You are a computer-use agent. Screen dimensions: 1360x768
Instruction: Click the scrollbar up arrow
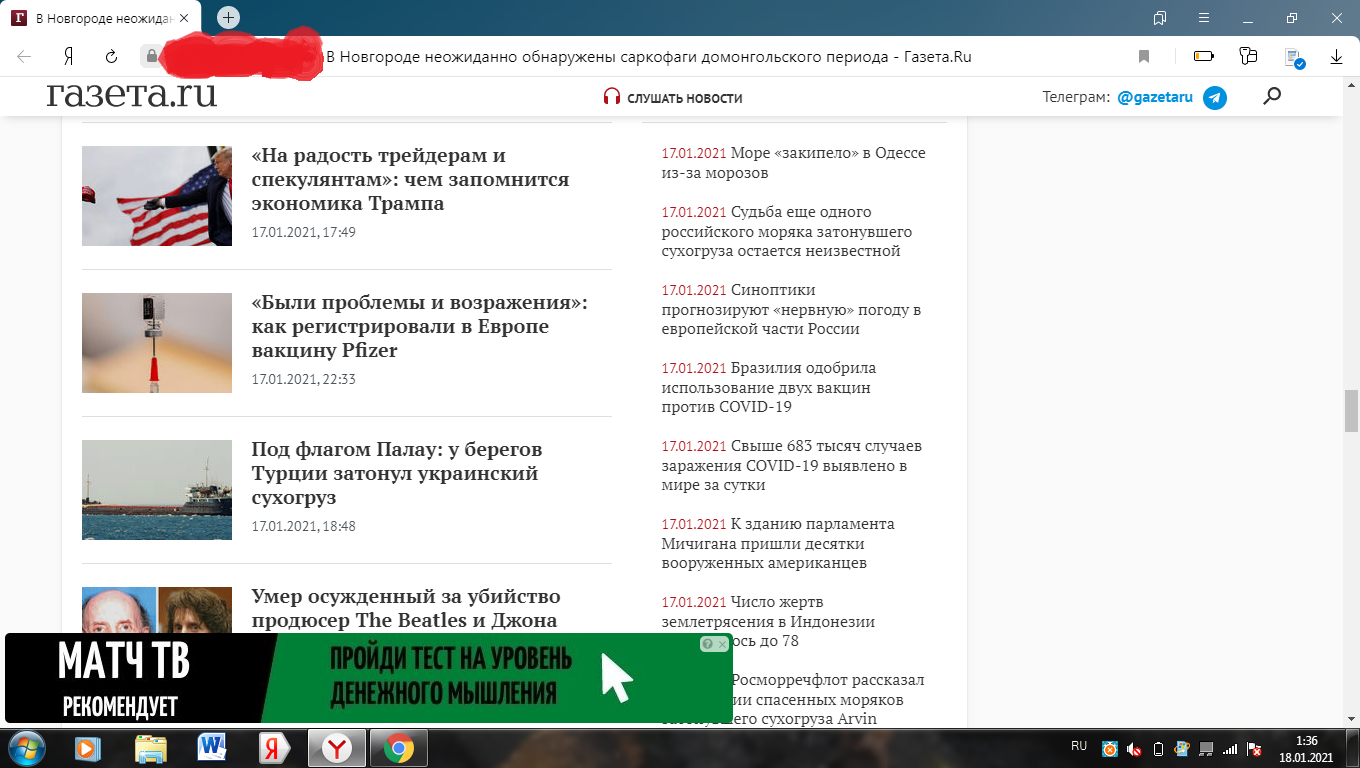coord(1351,84)
